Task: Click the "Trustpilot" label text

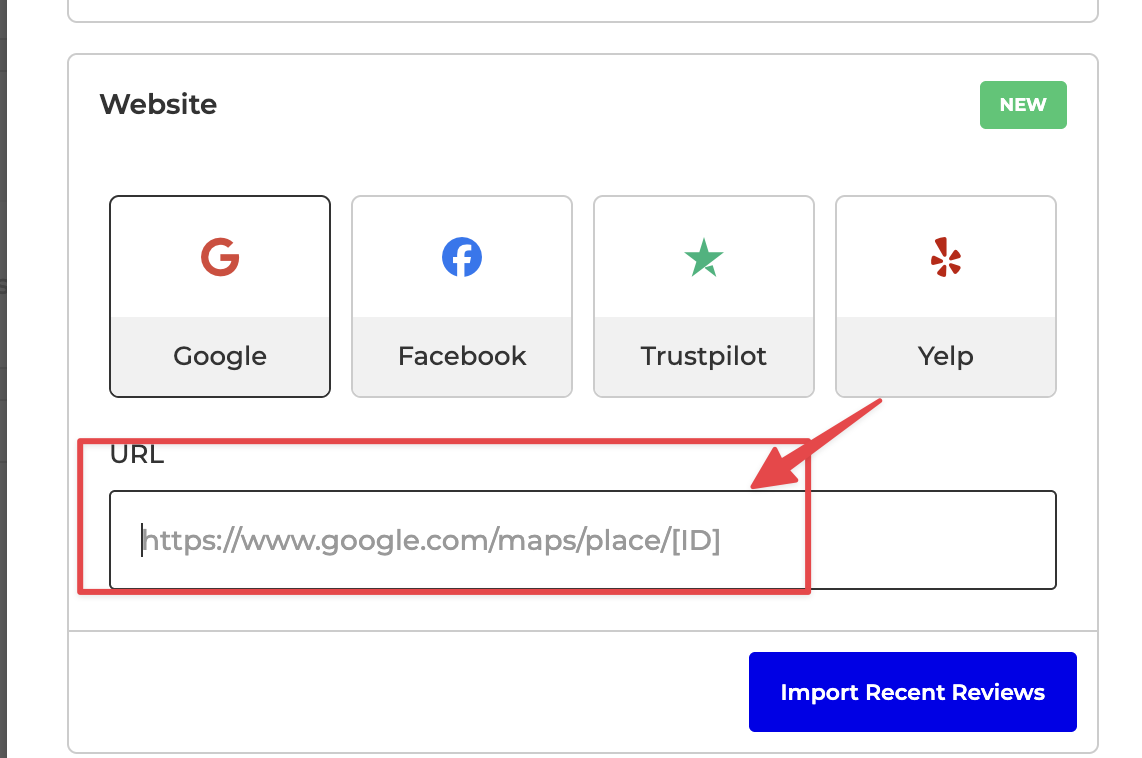Action: point(704,356)
